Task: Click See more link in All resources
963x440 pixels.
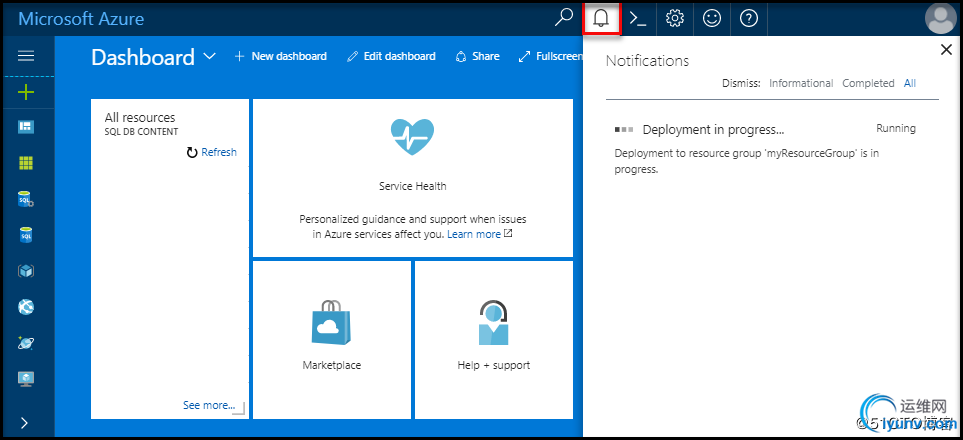Action: click(x=209, y=405)
